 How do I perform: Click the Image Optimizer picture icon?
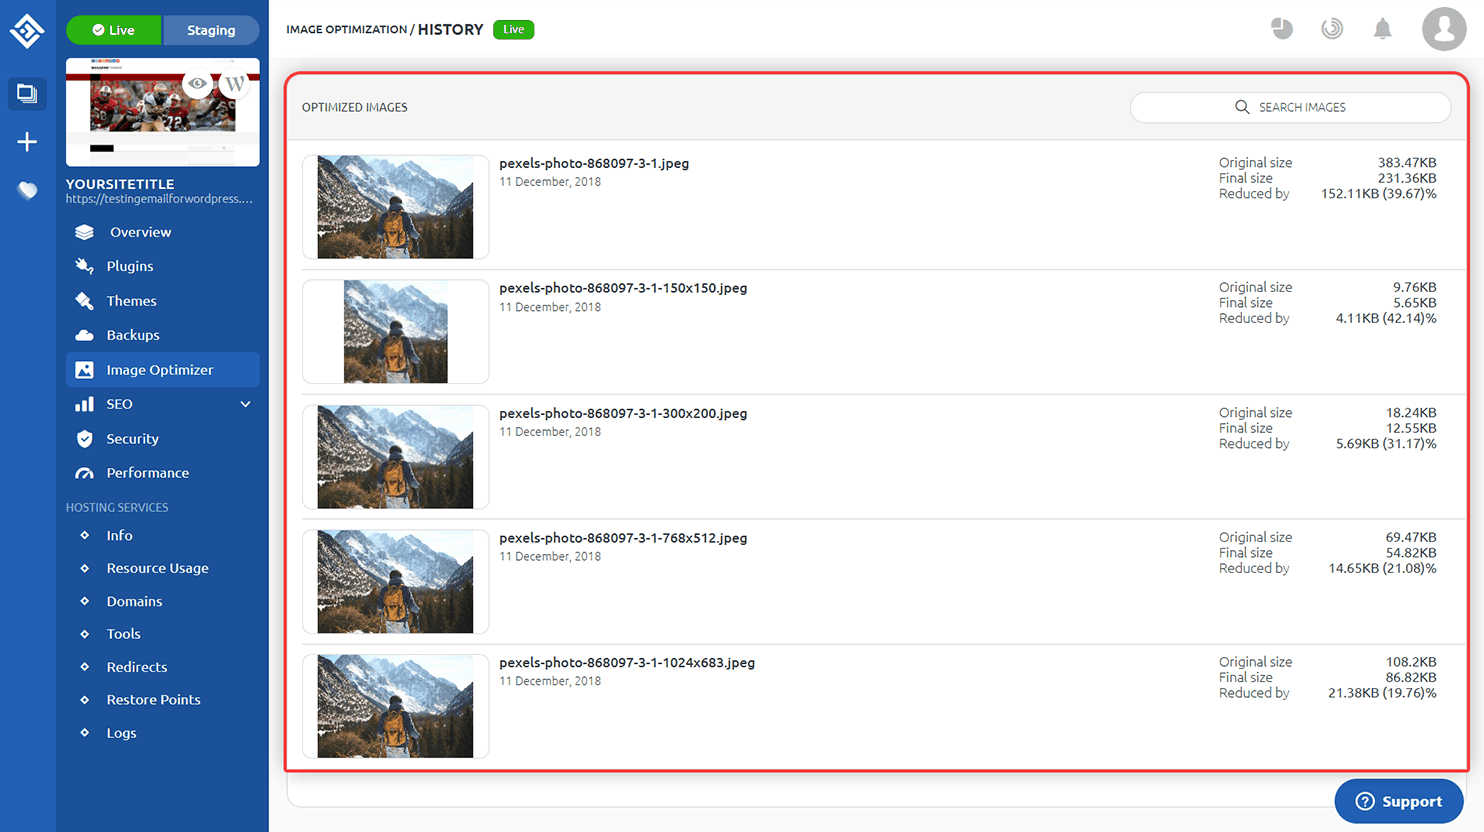point(85,370)
